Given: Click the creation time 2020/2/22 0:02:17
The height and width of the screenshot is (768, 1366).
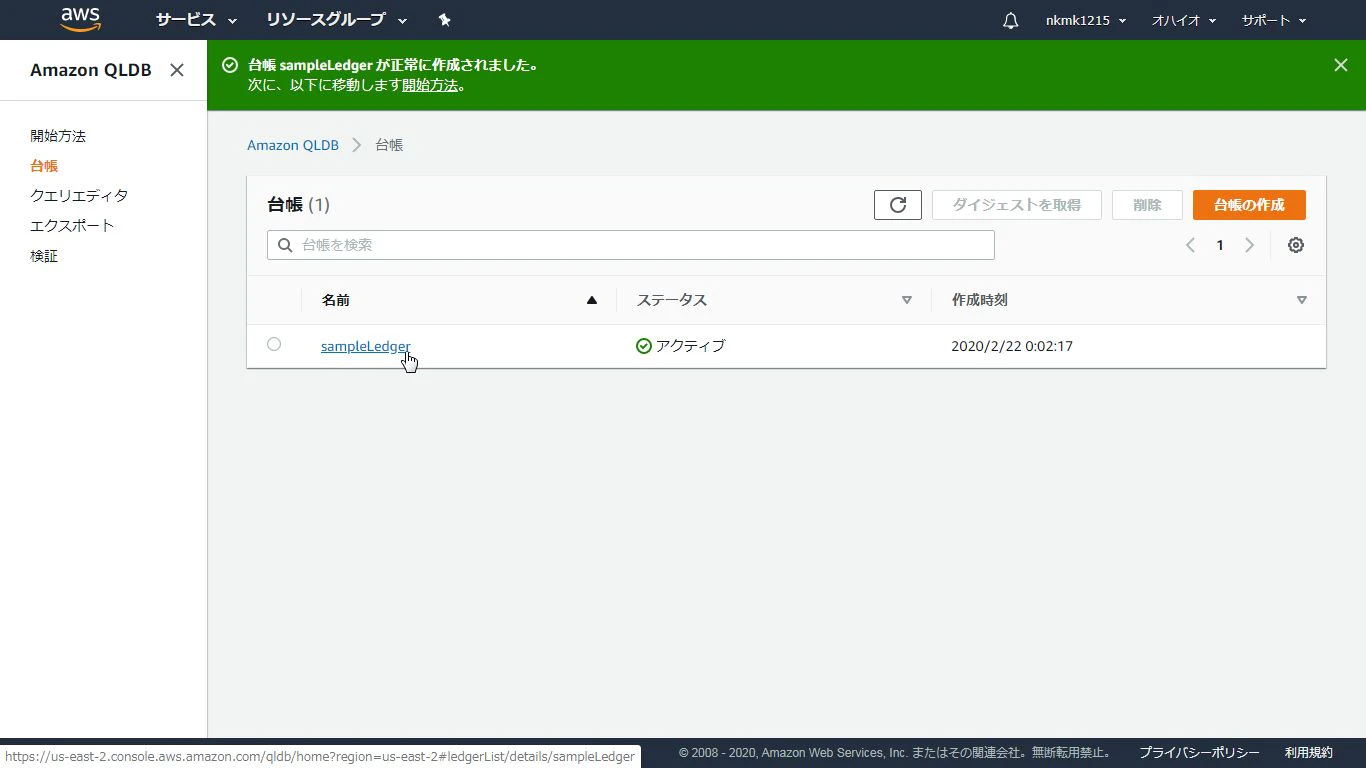Looking at the screenshot, I should point(1012,346).
